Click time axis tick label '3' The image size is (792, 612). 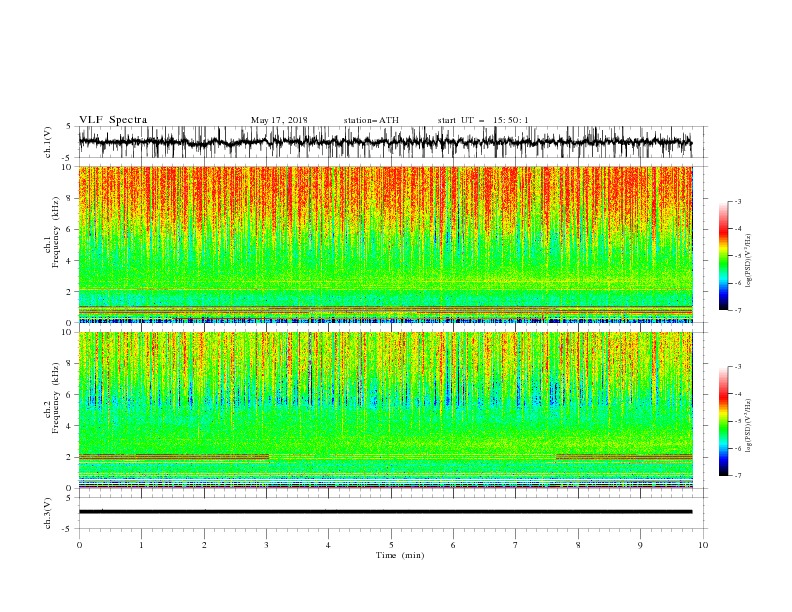coord(266,545)
